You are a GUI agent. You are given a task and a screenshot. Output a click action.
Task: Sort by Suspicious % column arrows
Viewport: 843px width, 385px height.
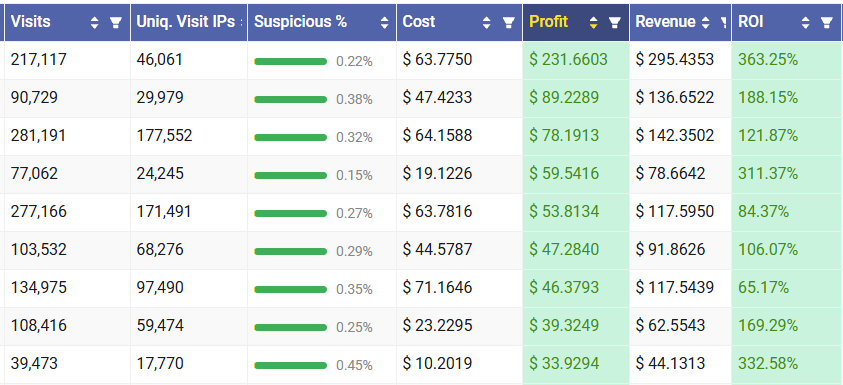point(384,22)
